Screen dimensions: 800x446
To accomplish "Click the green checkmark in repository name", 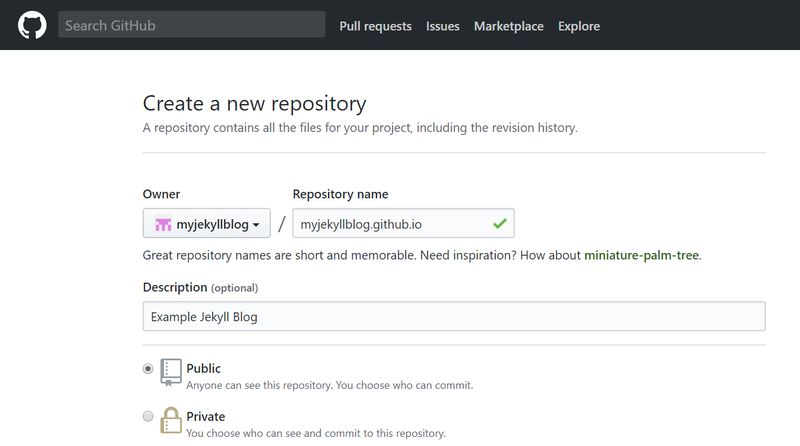I will tap(500, 223).
